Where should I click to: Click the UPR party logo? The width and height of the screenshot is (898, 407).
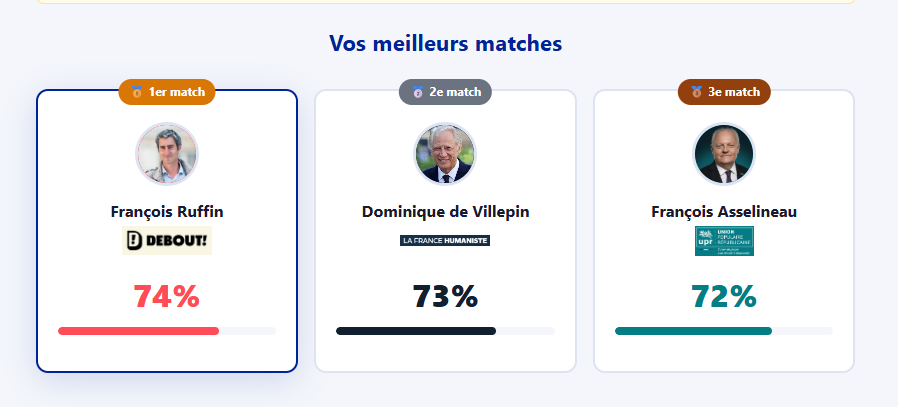[724, 241]
